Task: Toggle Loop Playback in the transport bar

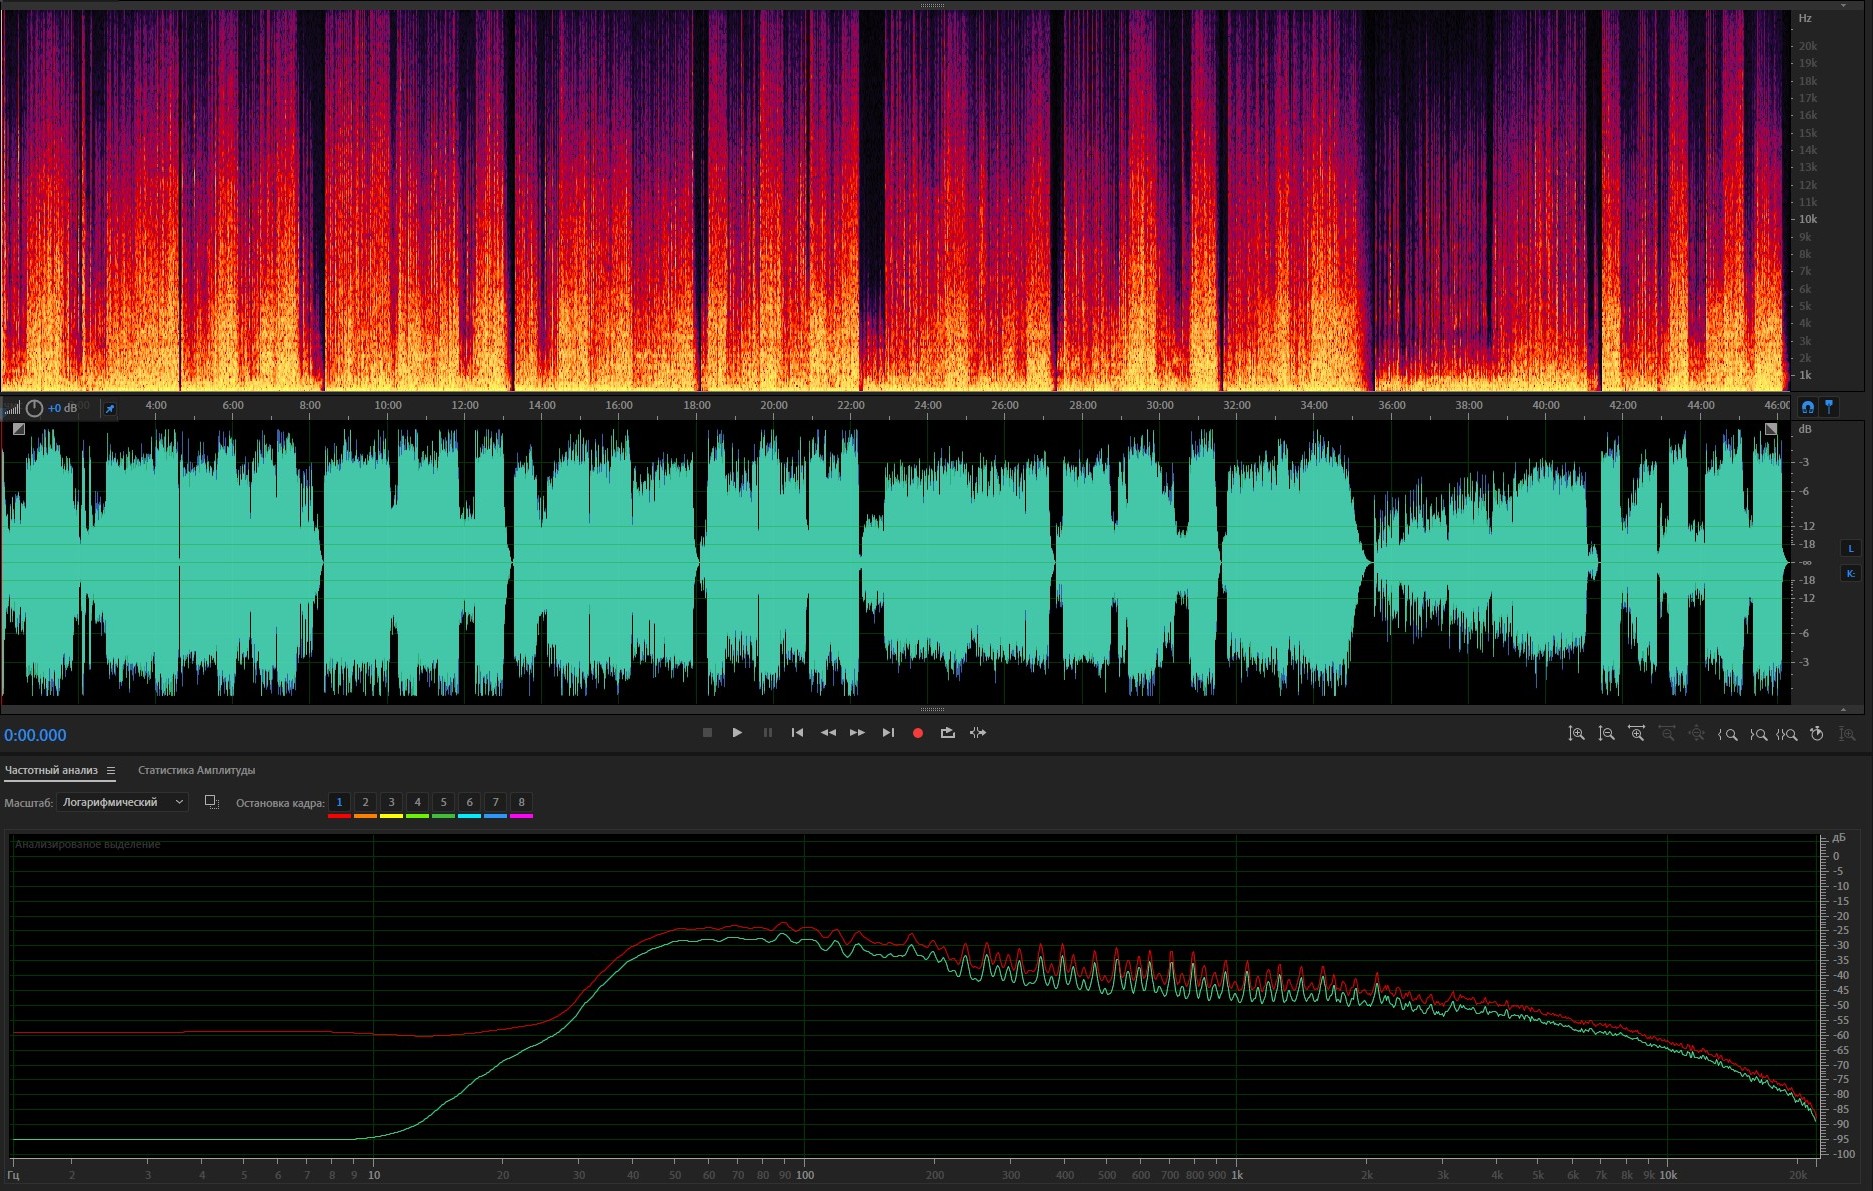Action: pyautogui.click(x=947, y=733)
